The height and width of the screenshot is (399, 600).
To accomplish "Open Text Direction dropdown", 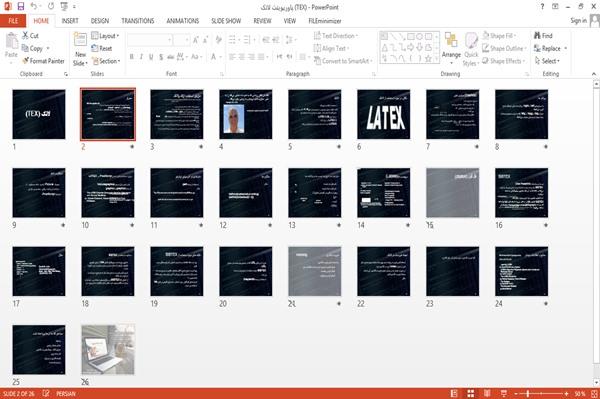I will click(x=336, y=36).
